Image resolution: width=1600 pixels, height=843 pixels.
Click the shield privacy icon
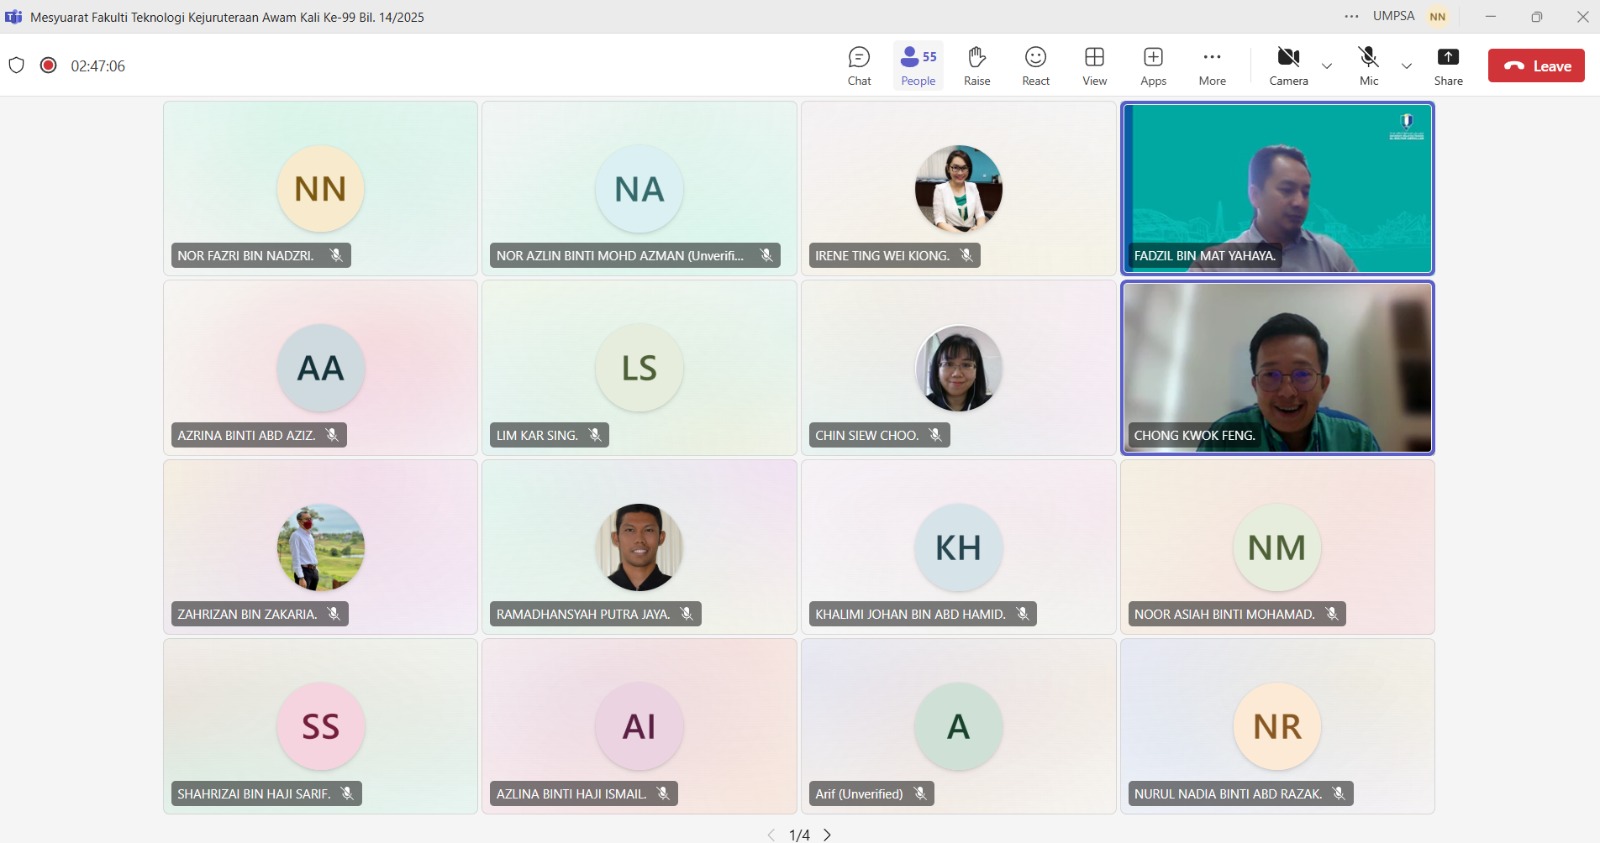(x=16, y=65)
